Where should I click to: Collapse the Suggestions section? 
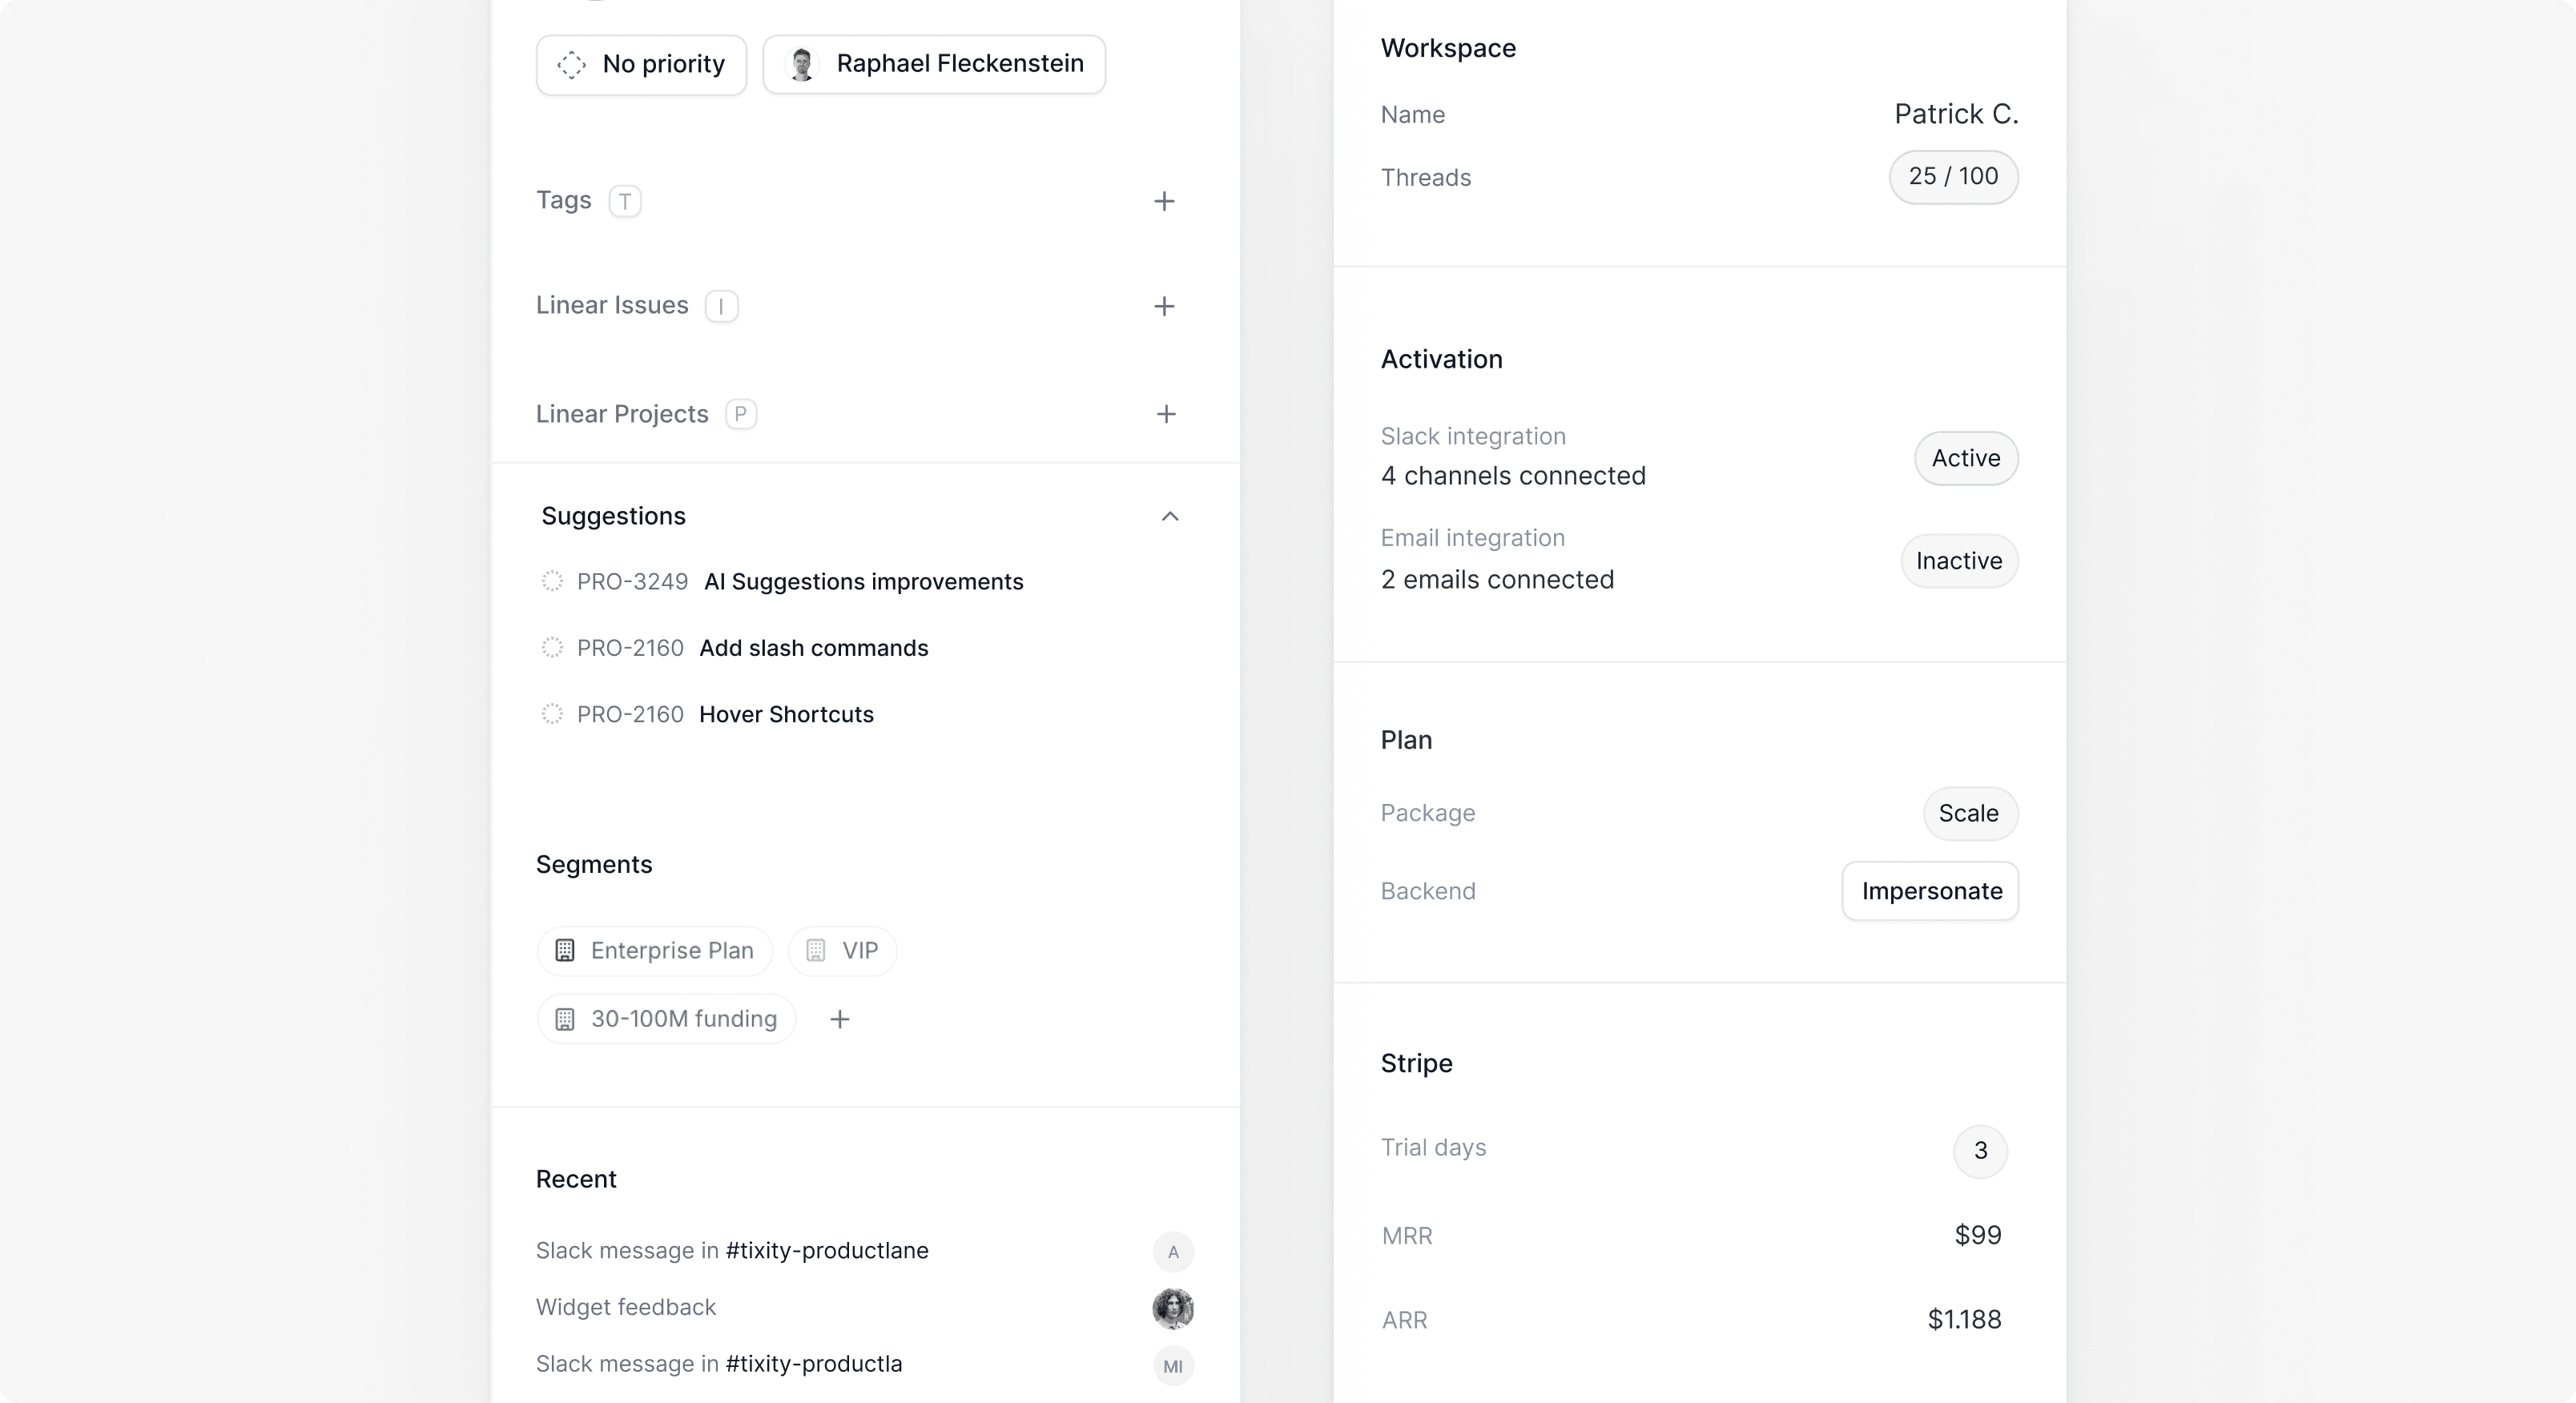pos(1170,516)
